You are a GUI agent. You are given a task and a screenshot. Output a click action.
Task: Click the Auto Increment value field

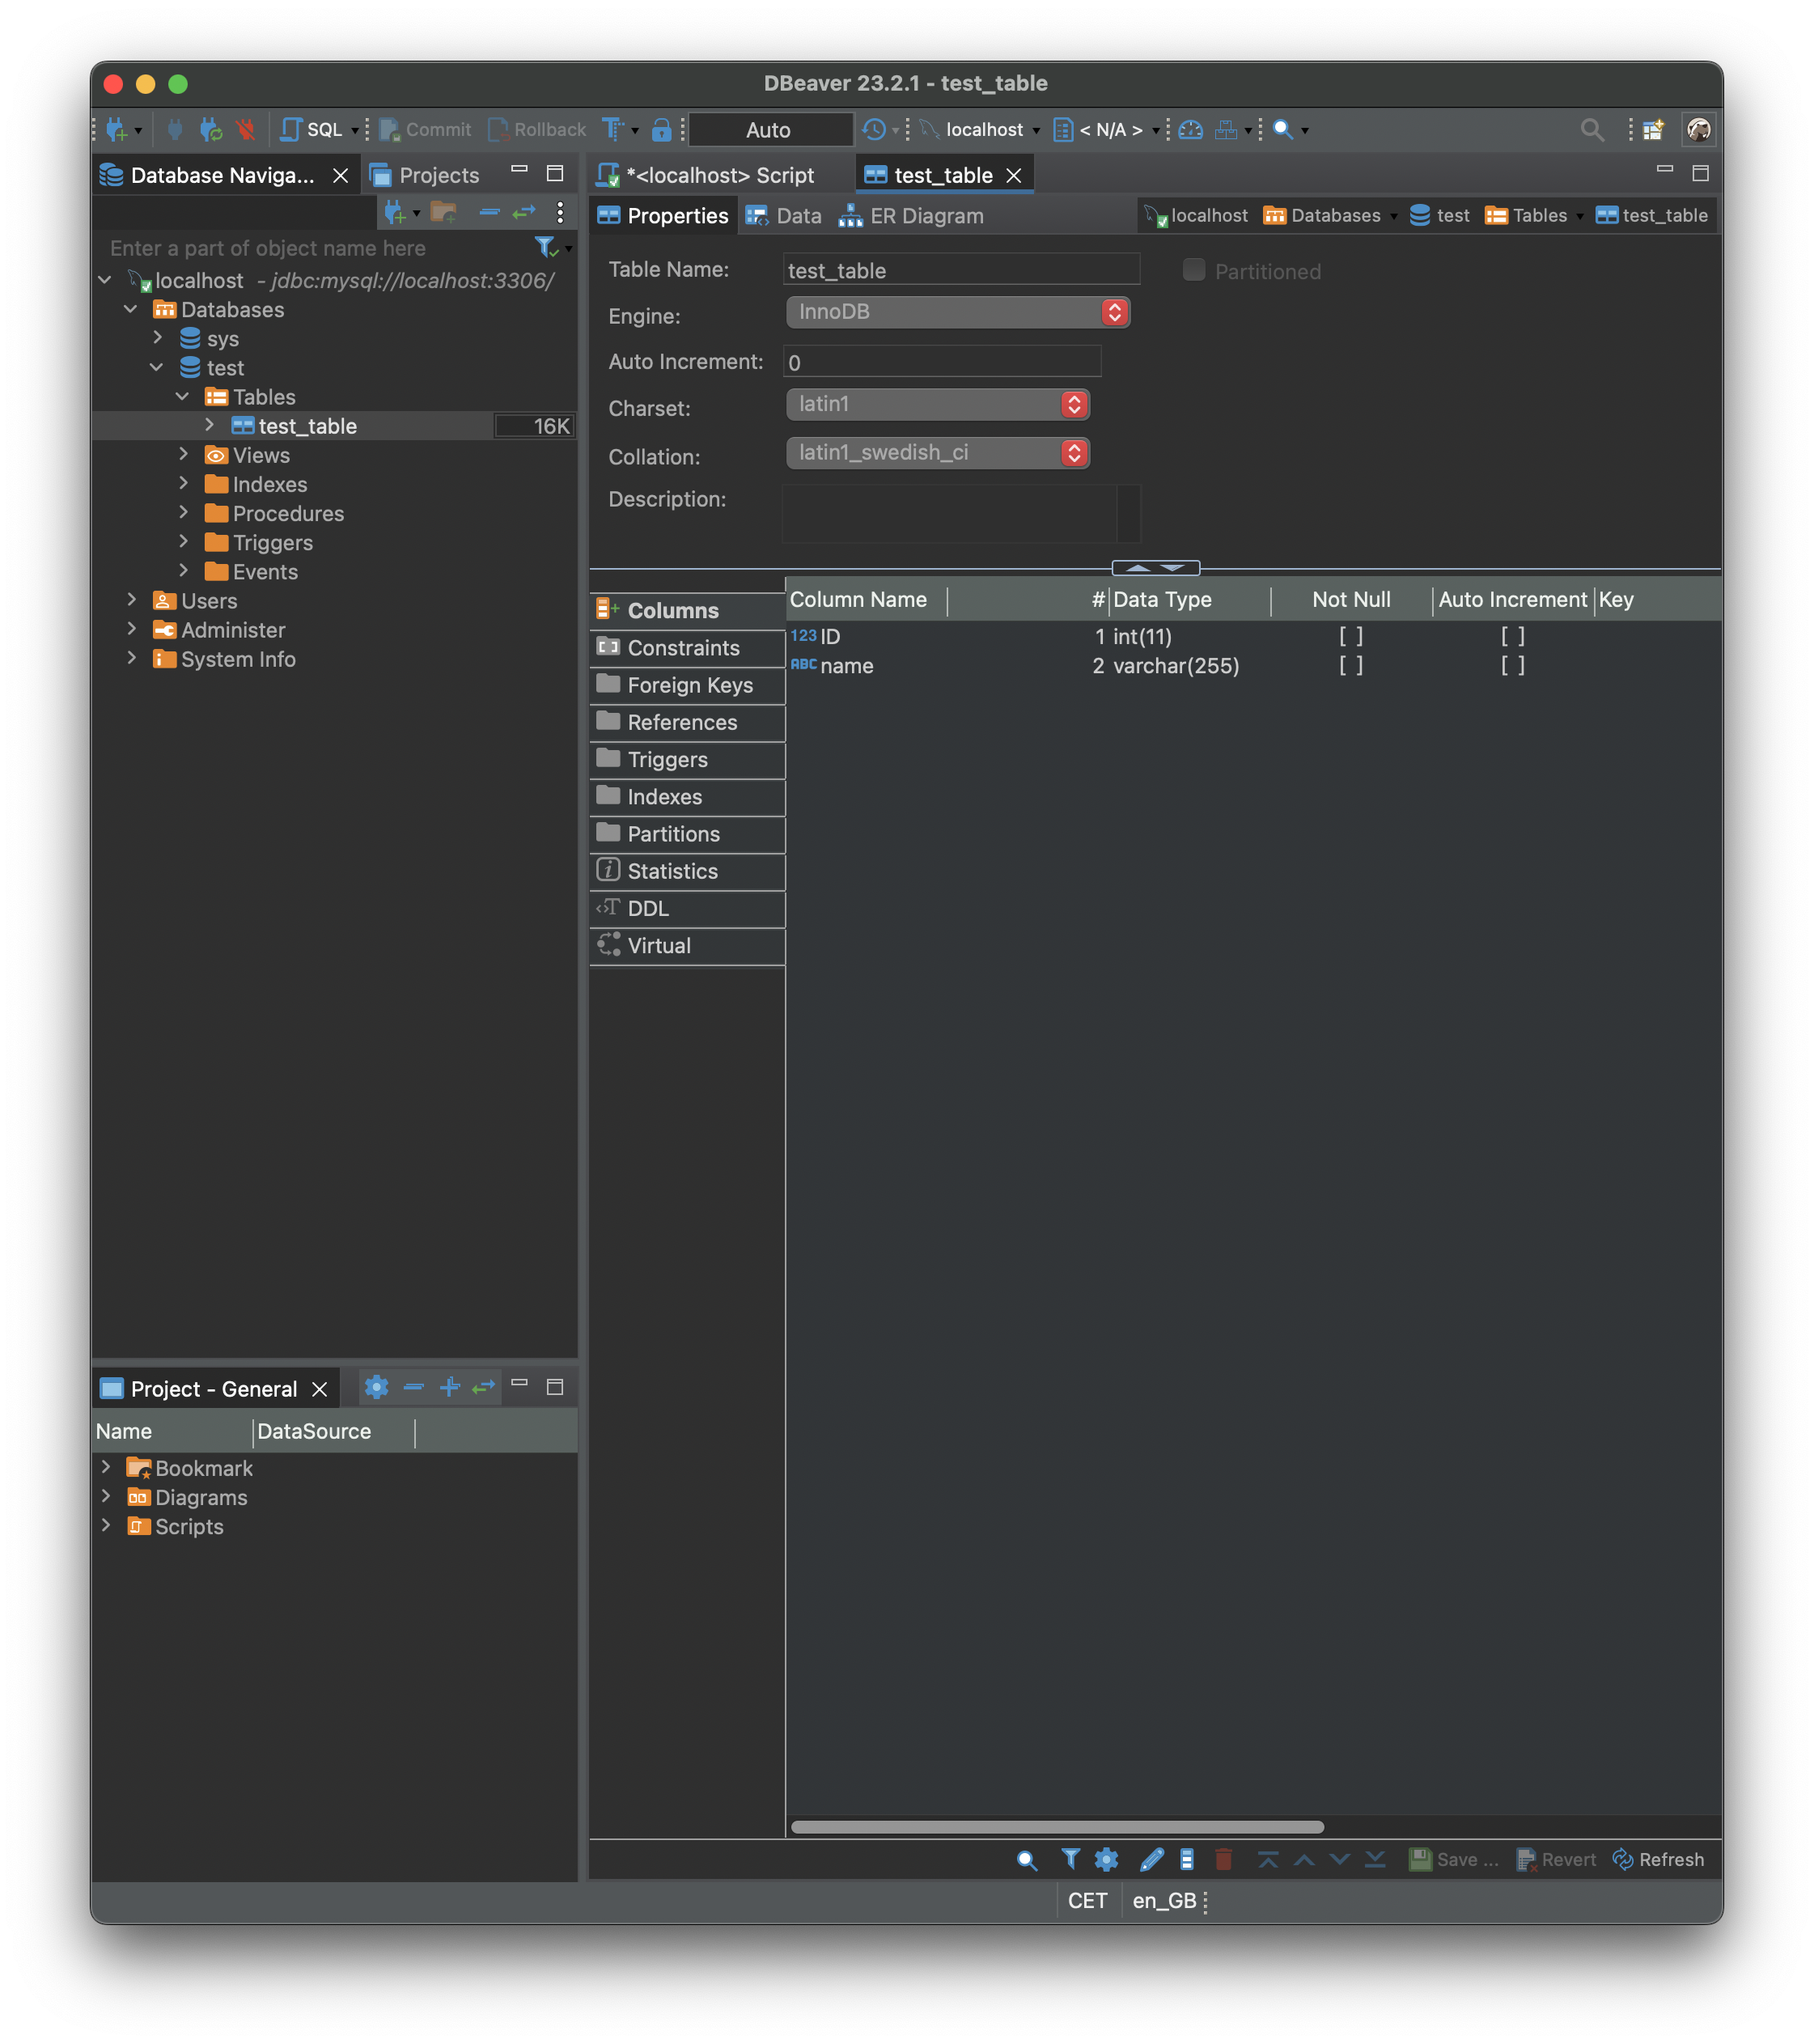point(942,362)
